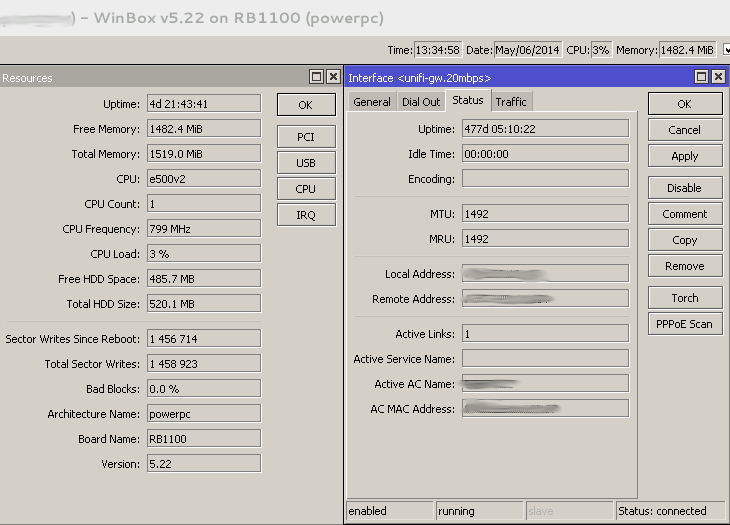Image resolution: width=730 pixels, height=525 pixels.
Task: Click the Free HDD Space field
Action: click(204, 279)
